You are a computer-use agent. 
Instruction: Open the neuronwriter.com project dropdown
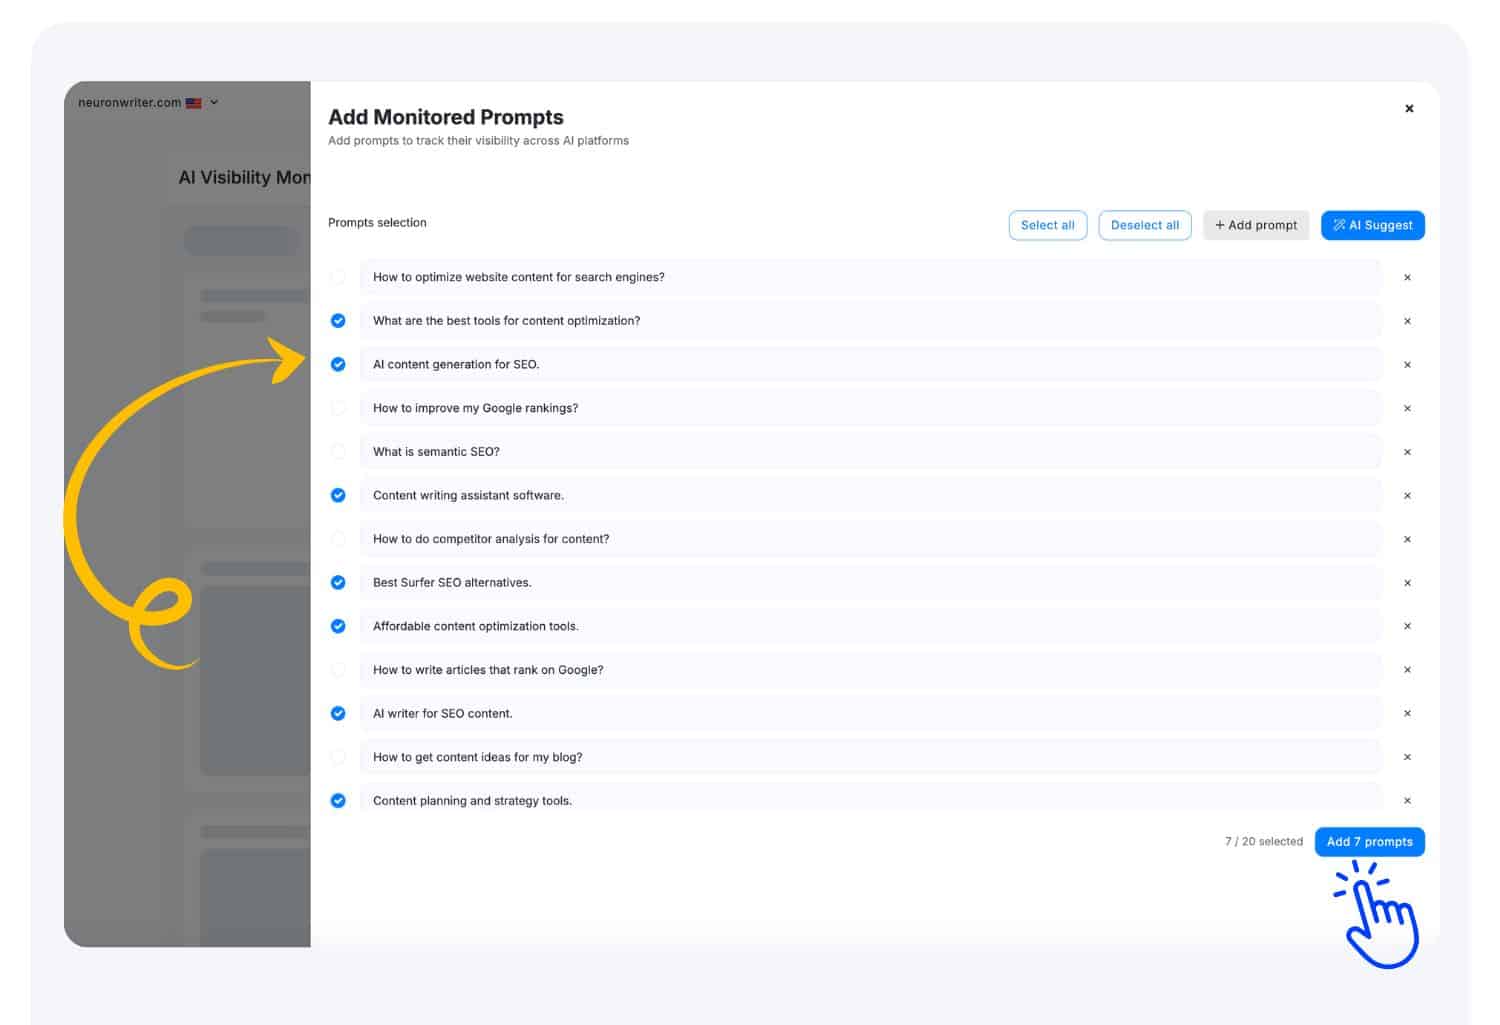(x=148, y=102)
